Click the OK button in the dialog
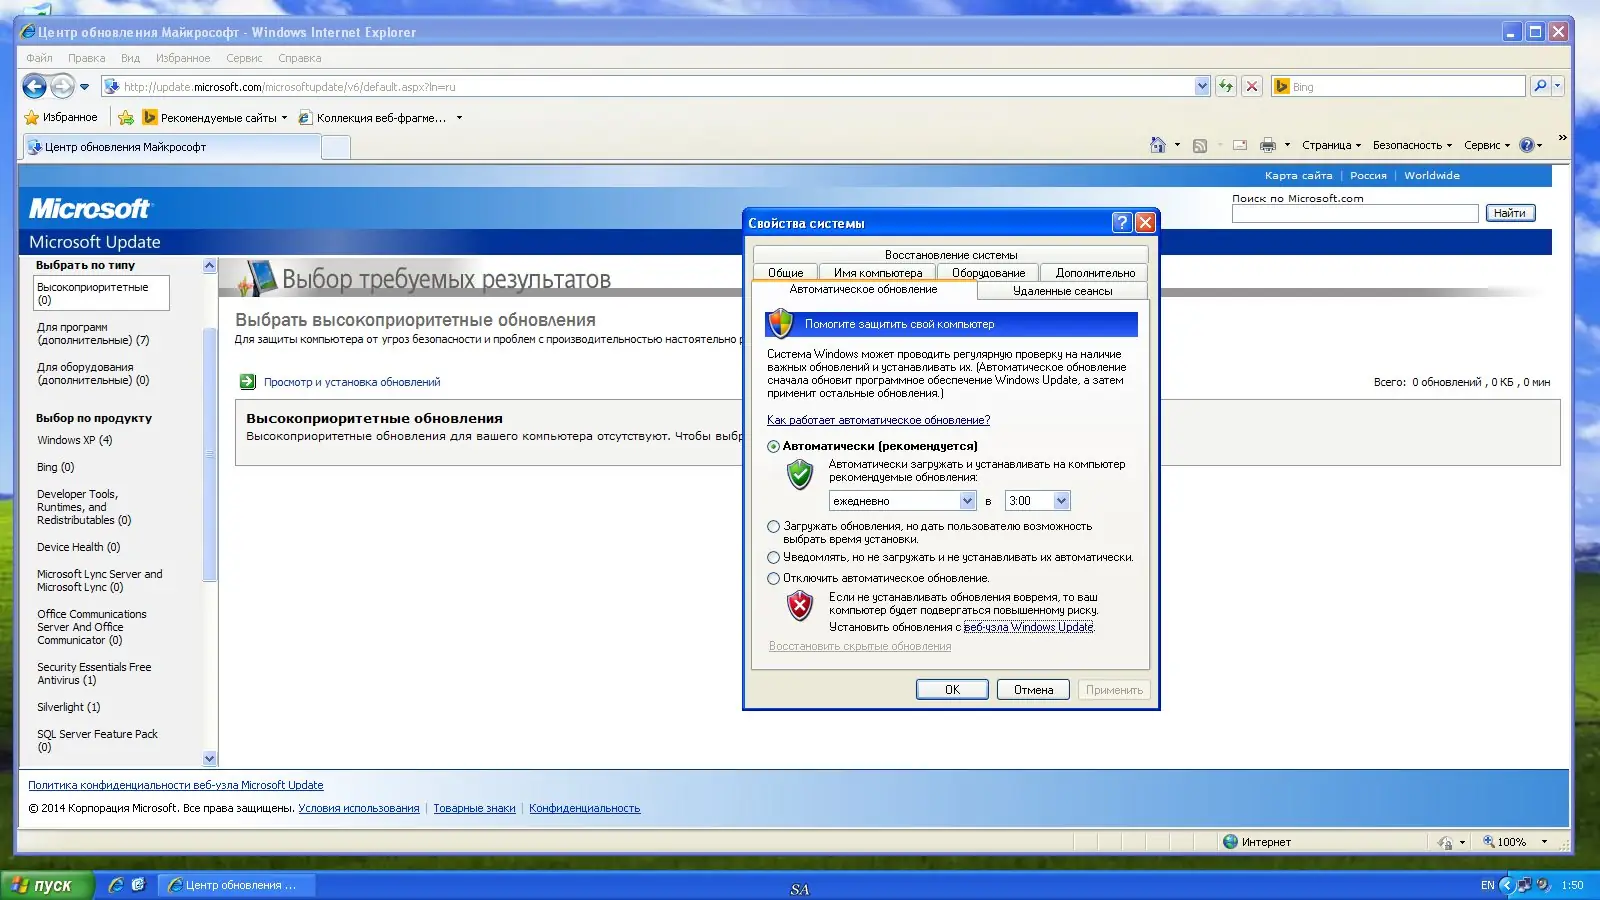The image size is (1600, 900). point(952,690)
